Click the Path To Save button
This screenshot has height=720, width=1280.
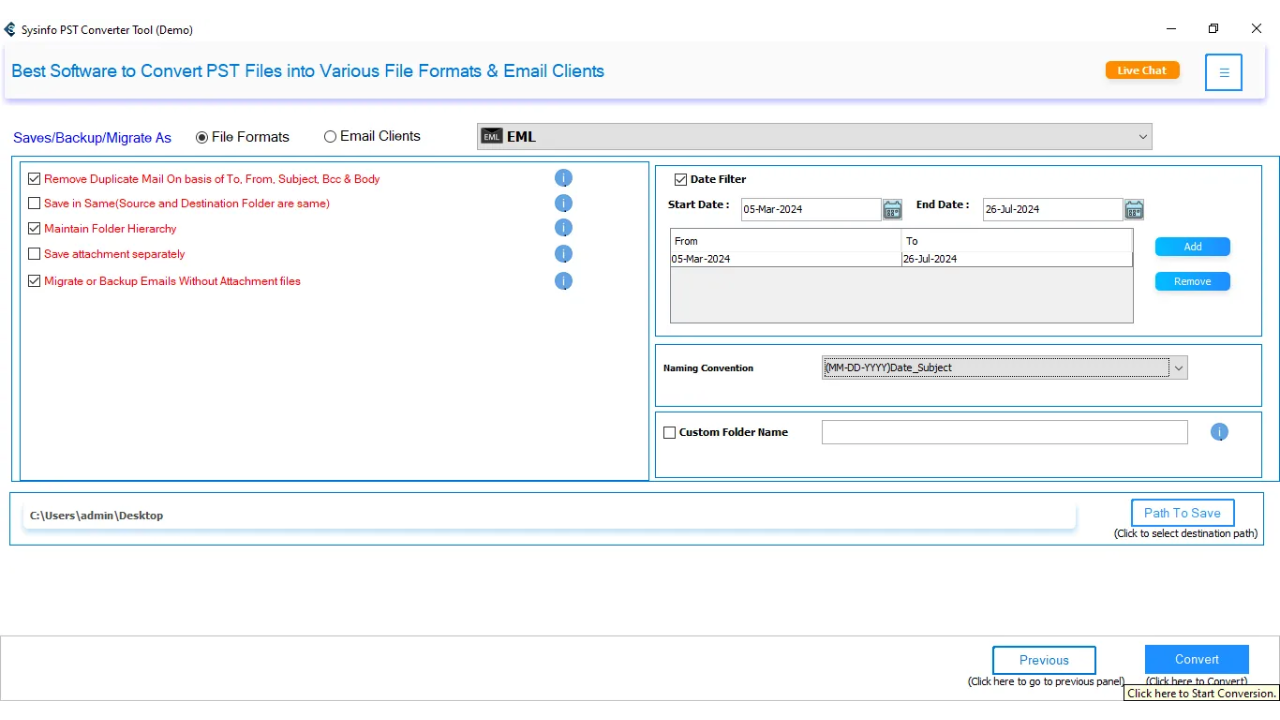click(x=1182, y=513)
